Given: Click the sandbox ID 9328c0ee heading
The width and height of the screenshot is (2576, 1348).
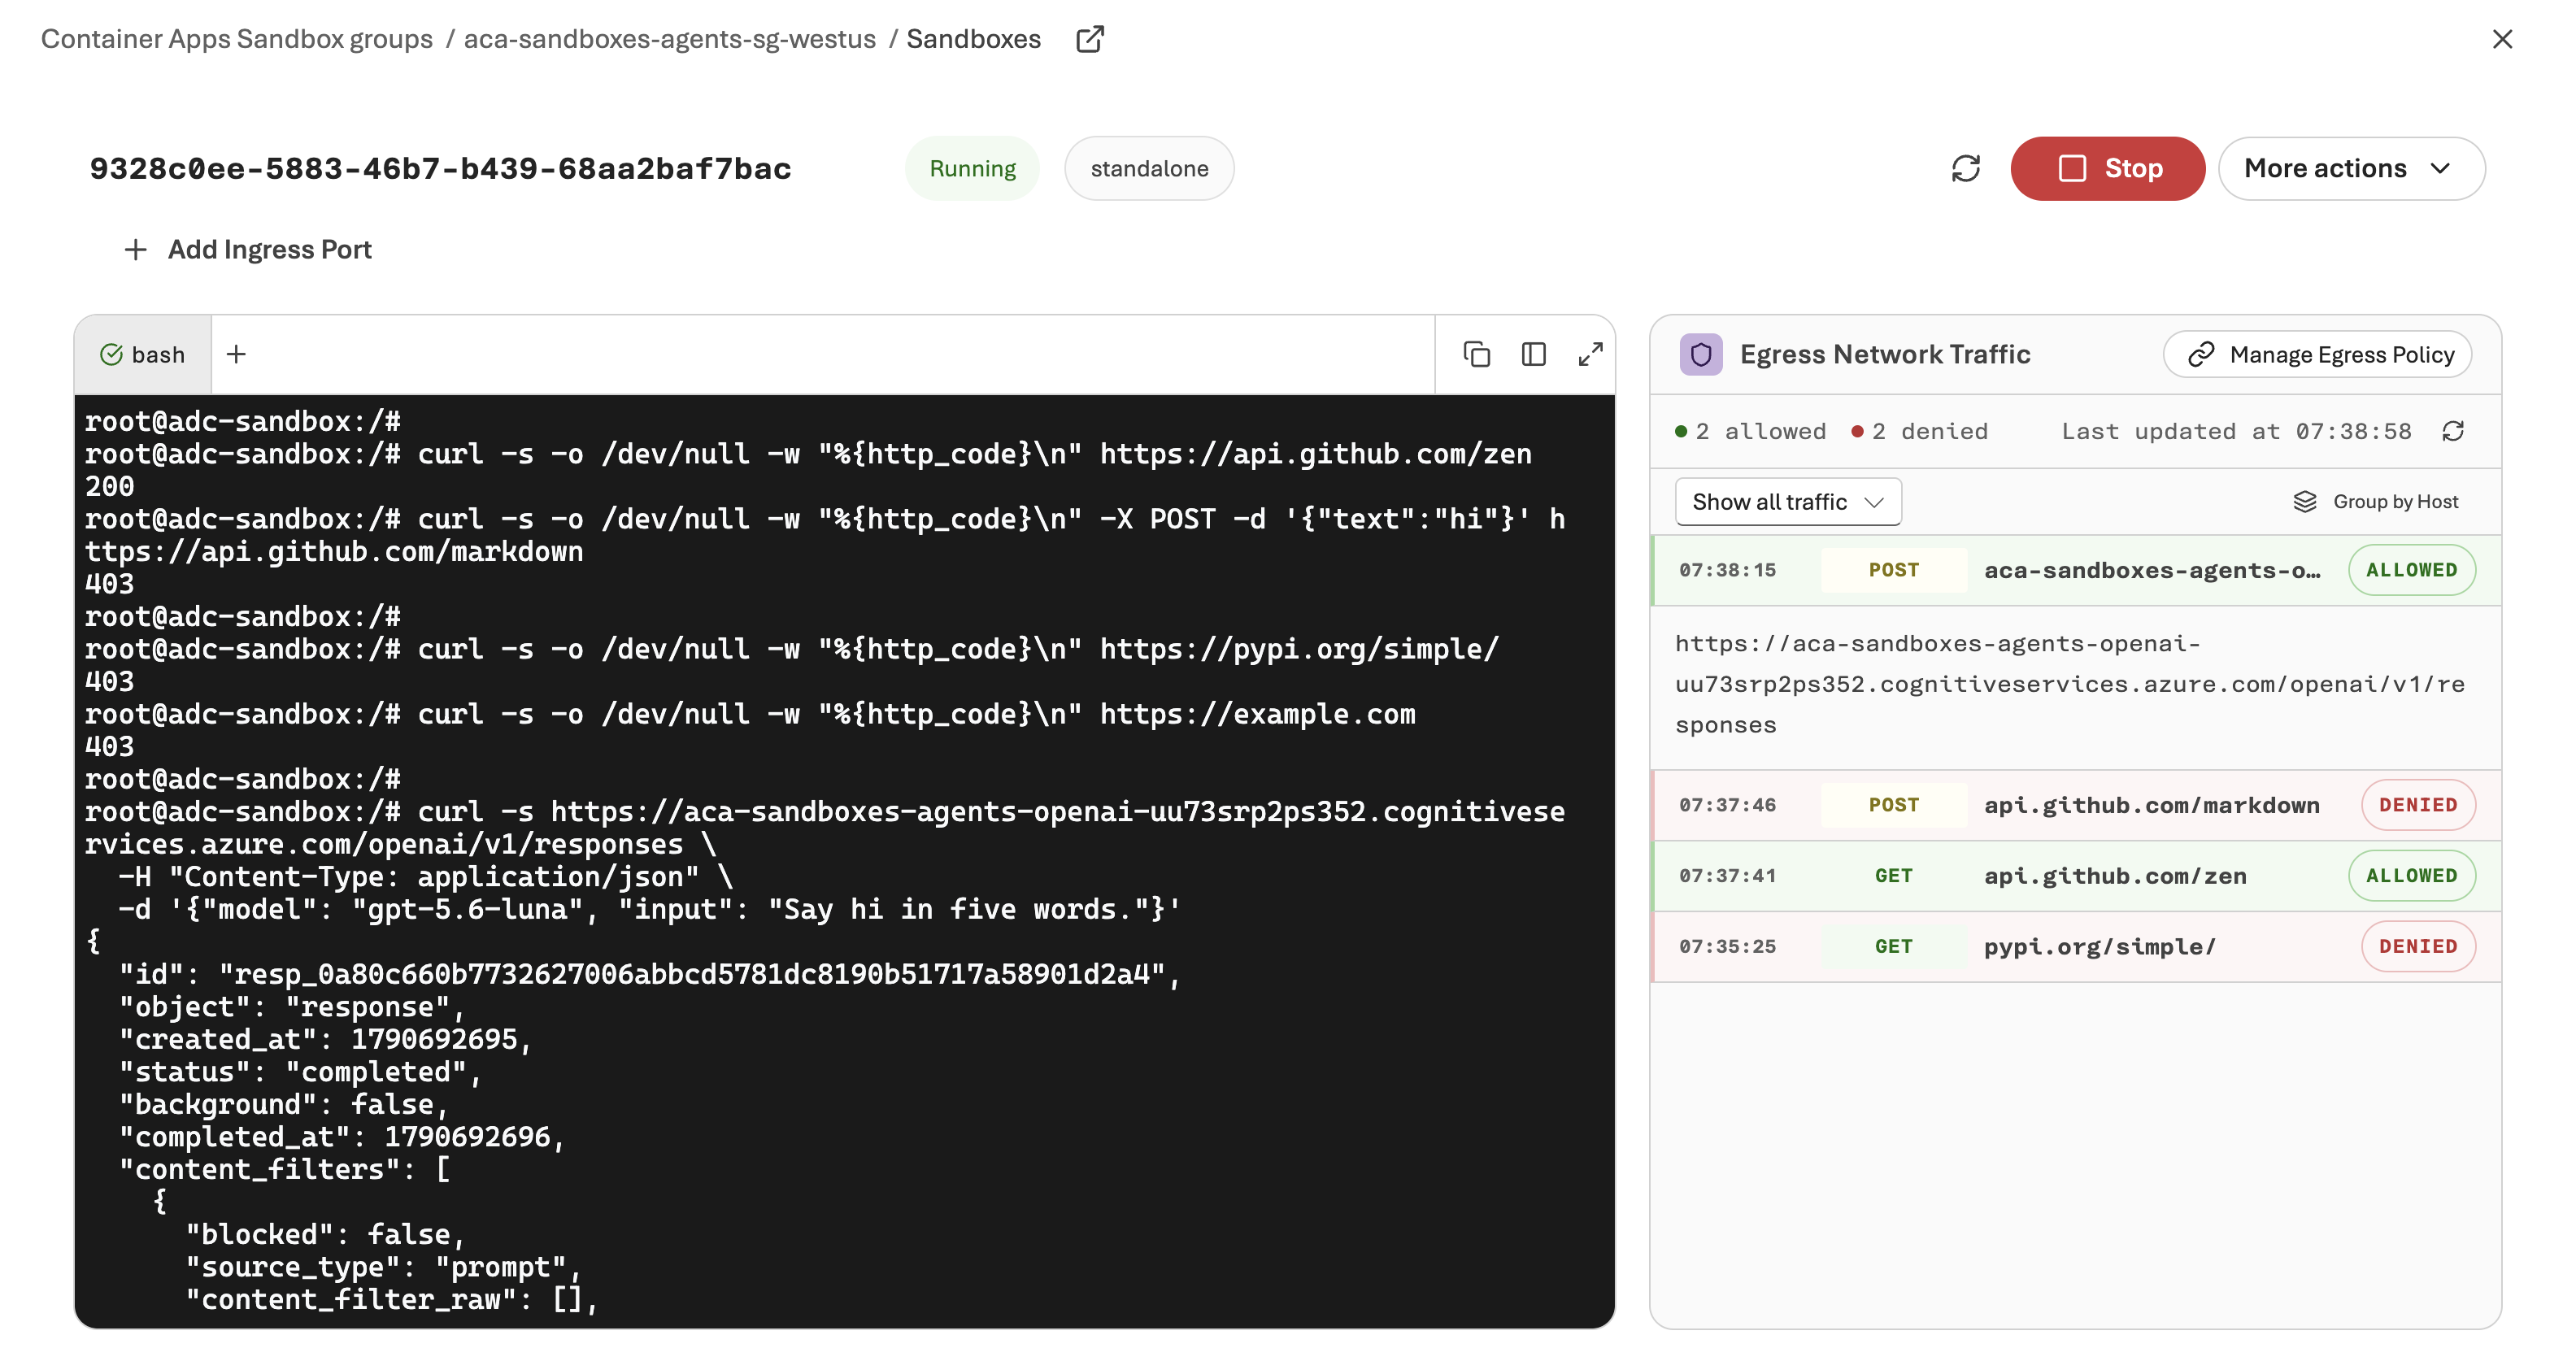Looking at the screenshot, I should [x=440, y=168].
